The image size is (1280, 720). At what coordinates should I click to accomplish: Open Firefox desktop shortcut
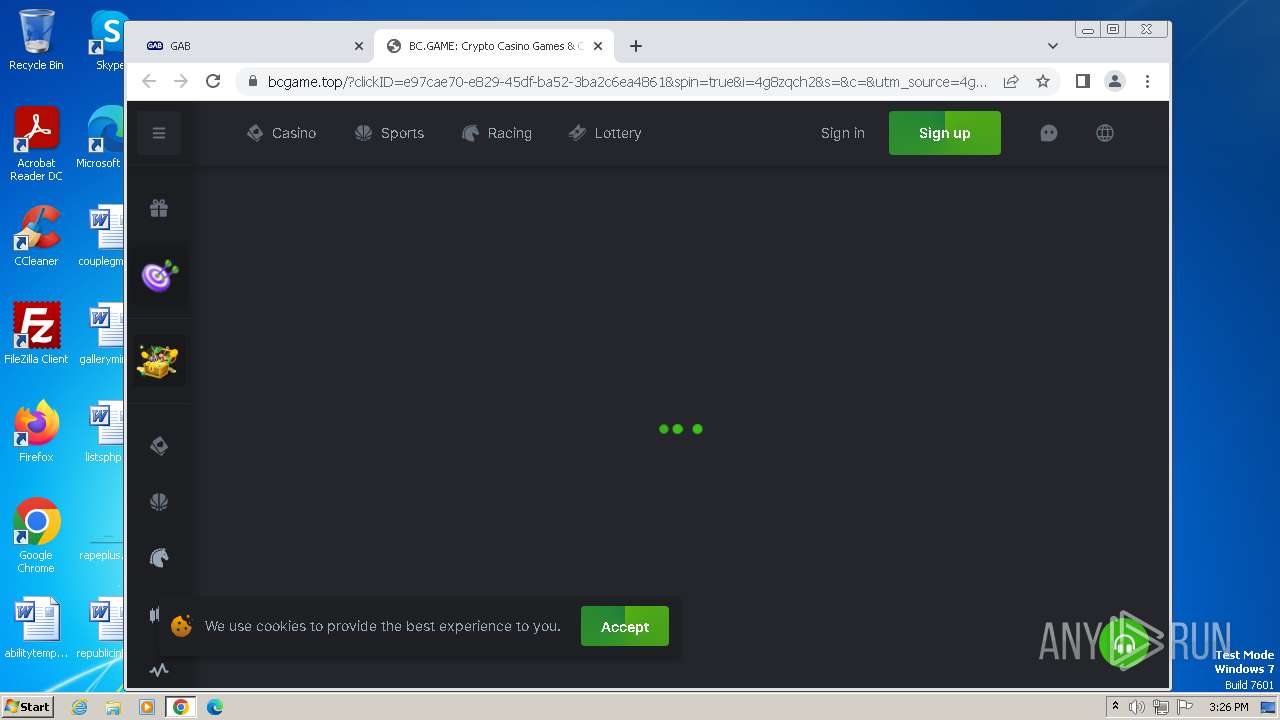coord(36,431)
